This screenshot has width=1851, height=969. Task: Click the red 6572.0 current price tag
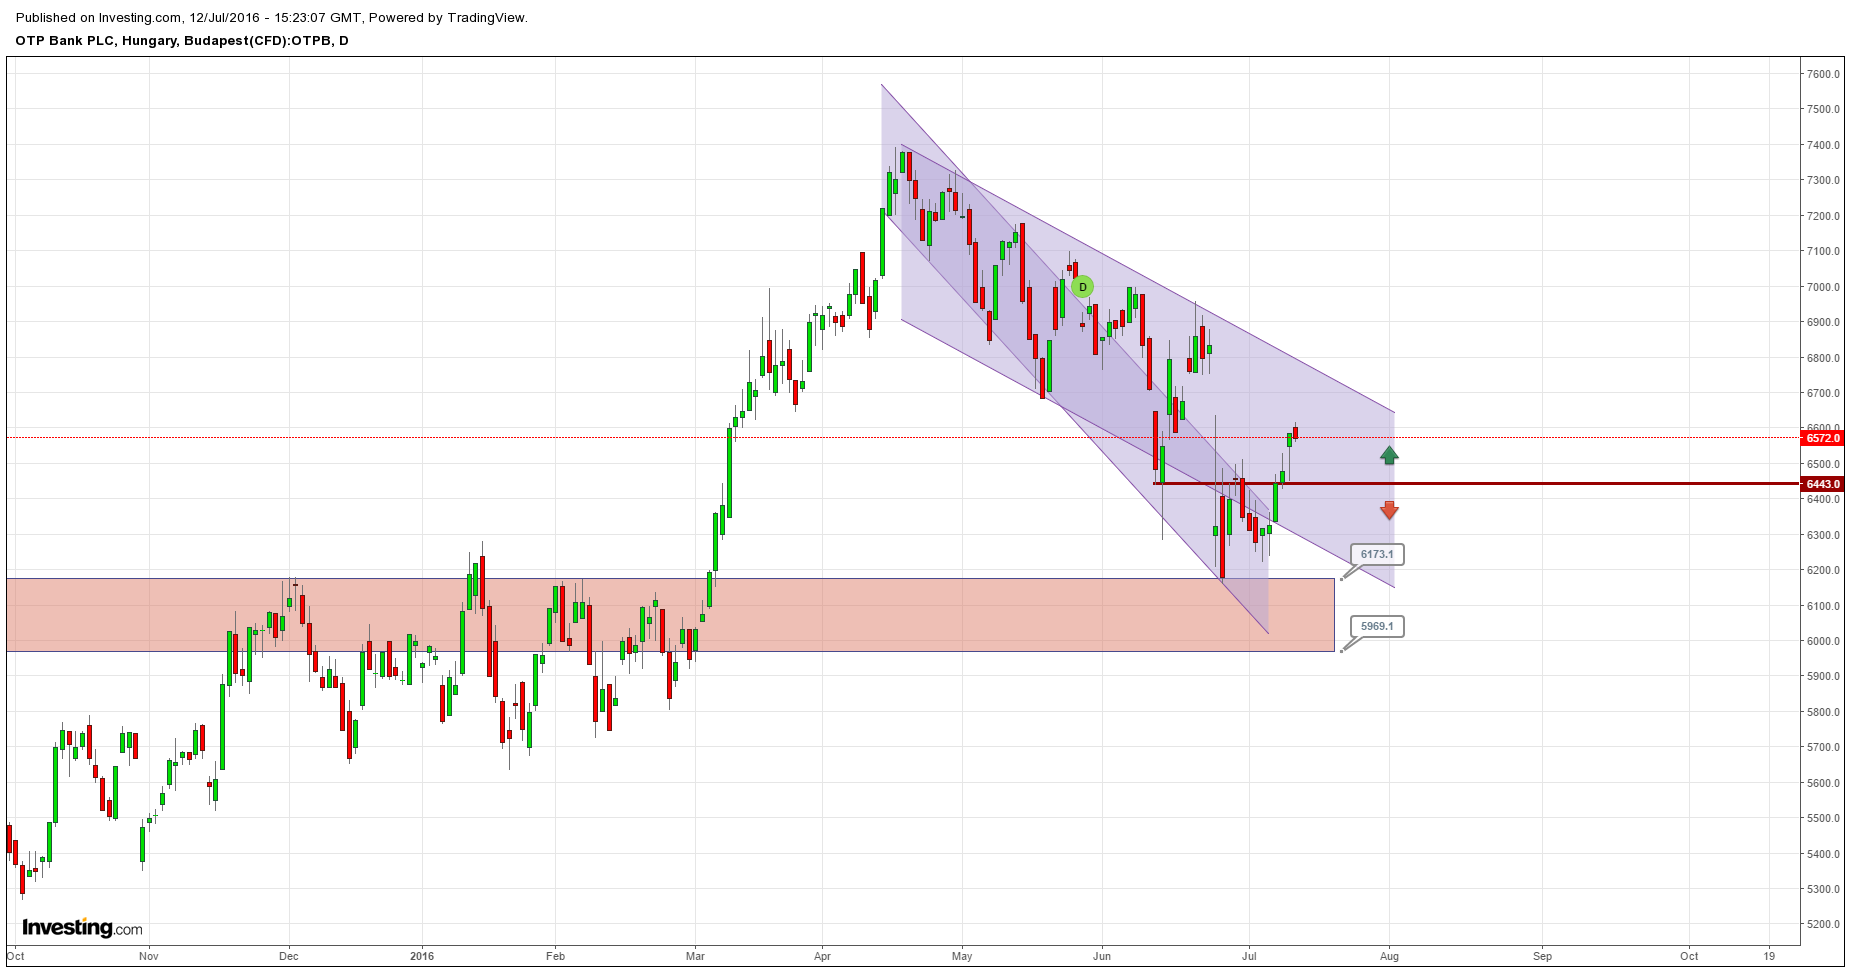pos(1822,438)
